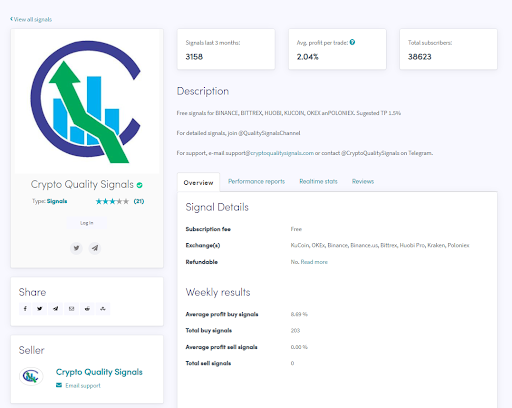Click the help icon beside Avg. profit per trade

(352, 42)
